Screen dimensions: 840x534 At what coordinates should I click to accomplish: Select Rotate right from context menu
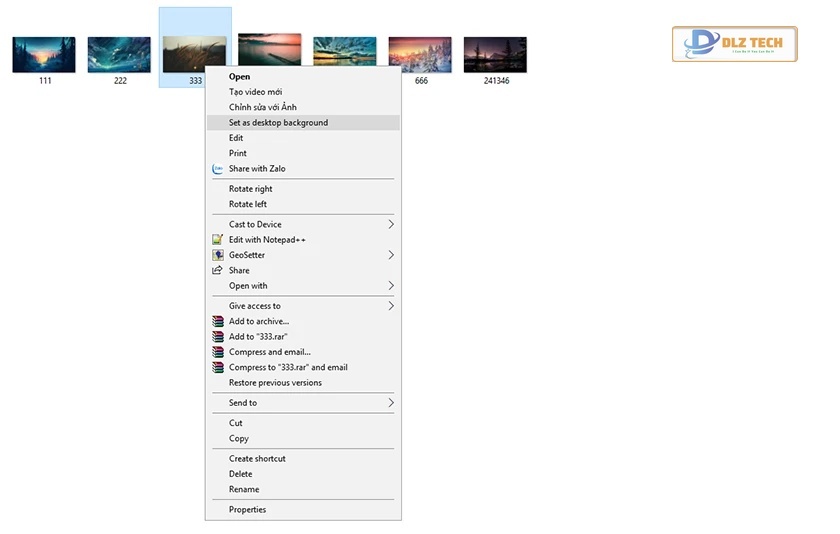(250, 189)
